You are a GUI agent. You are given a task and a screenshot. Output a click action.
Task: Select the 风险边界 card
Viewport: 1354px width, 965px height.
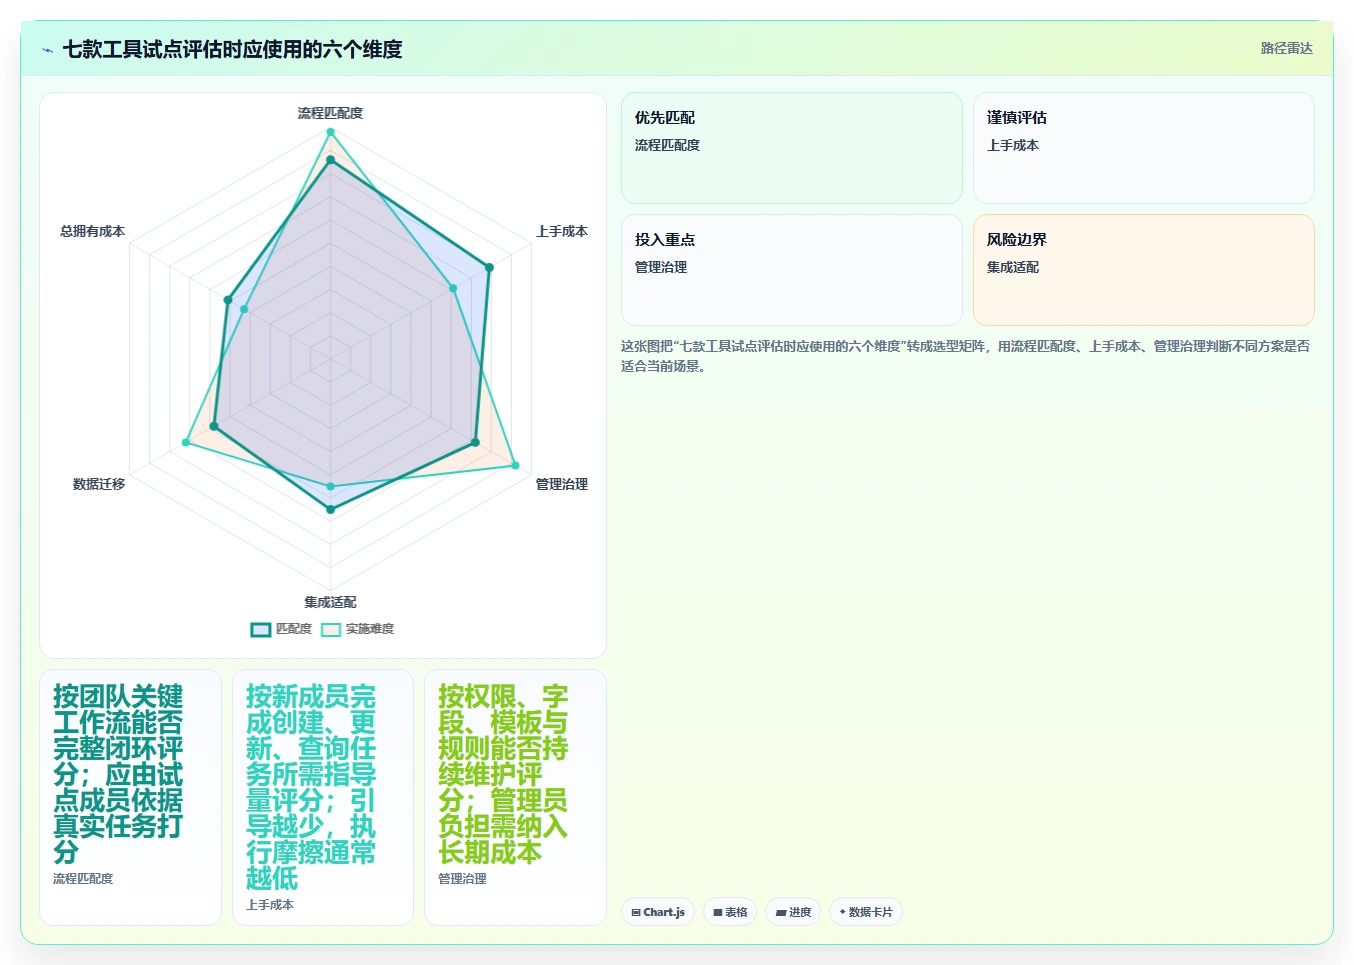1144,270
